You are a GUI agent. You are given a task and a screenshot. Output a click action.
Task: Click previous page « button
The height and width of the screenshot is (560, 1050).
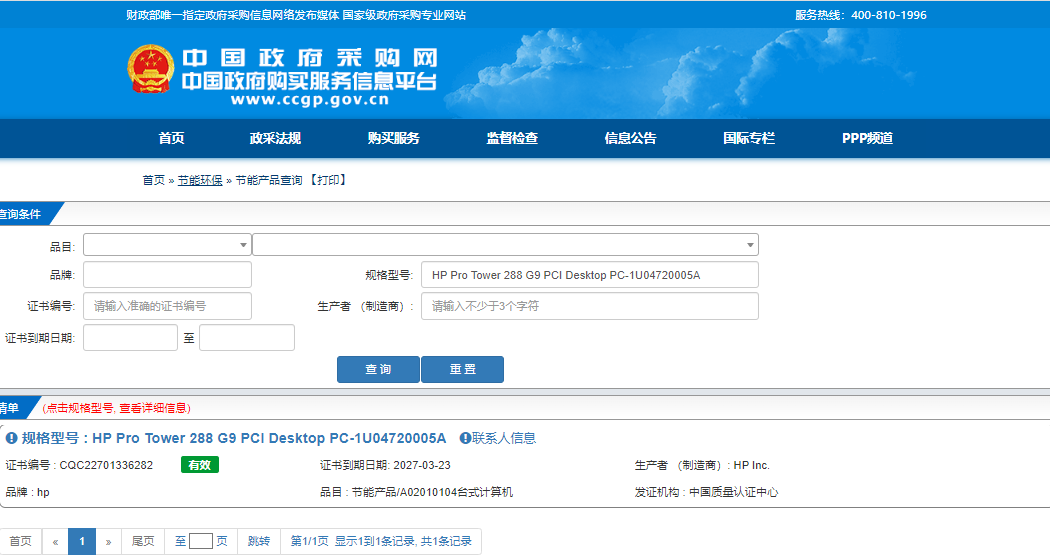pyautogui.click(x=55, y=541)
